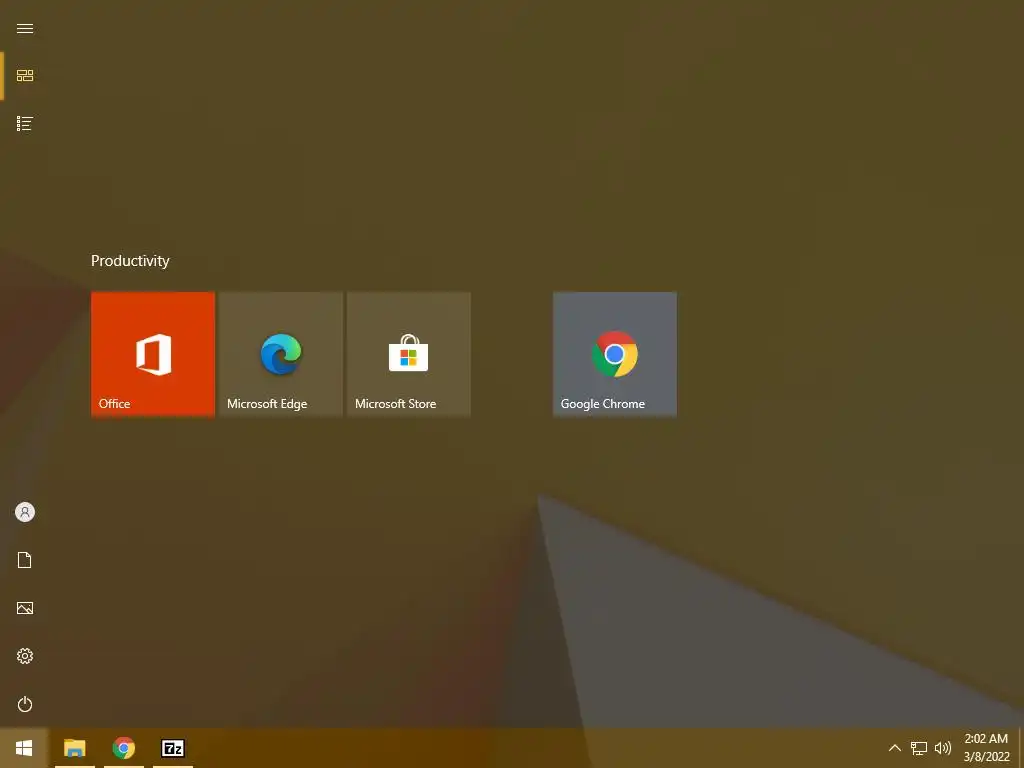Image resolution: width=1024 pixels, height=768 pixels.
Task: Switch to All apps list view
Action: 25,123
